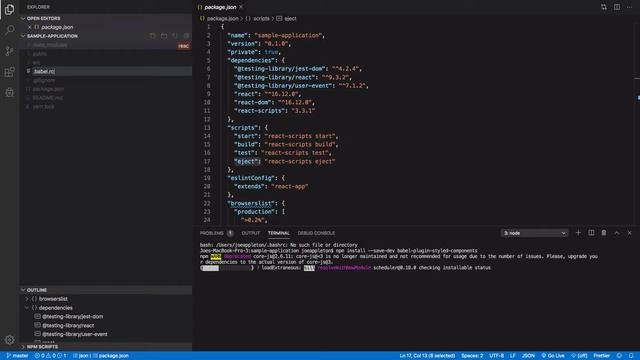Click the master branch indicator
The image size is (640, 360).
(x=17, y=356)
